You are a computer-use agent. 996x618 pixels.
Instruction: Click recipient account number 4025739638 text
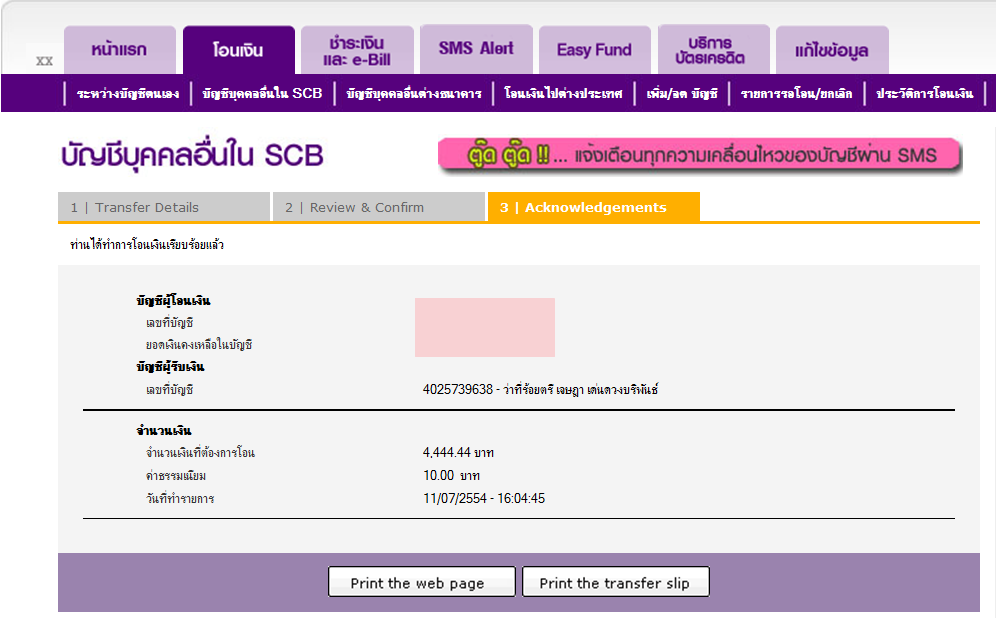(x=458, y=389)
